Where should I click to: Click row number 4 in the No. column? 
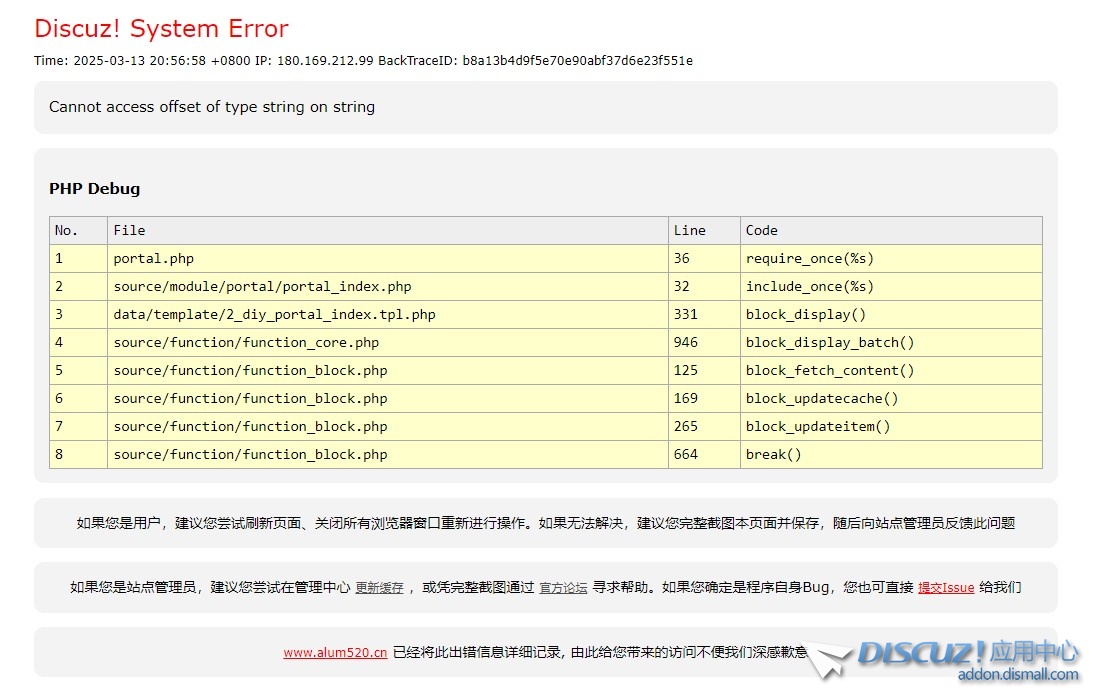(x=78, y=343)
